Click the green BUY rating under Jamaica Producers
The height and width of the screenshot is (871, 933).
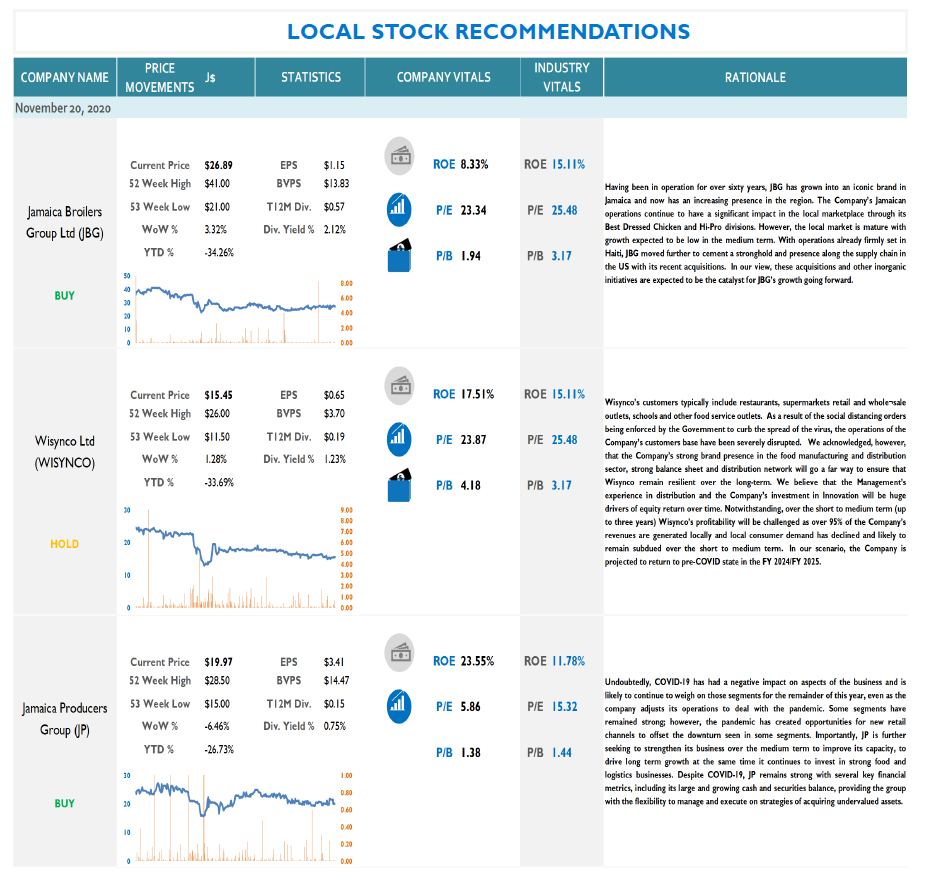click(x=64, y=803)
